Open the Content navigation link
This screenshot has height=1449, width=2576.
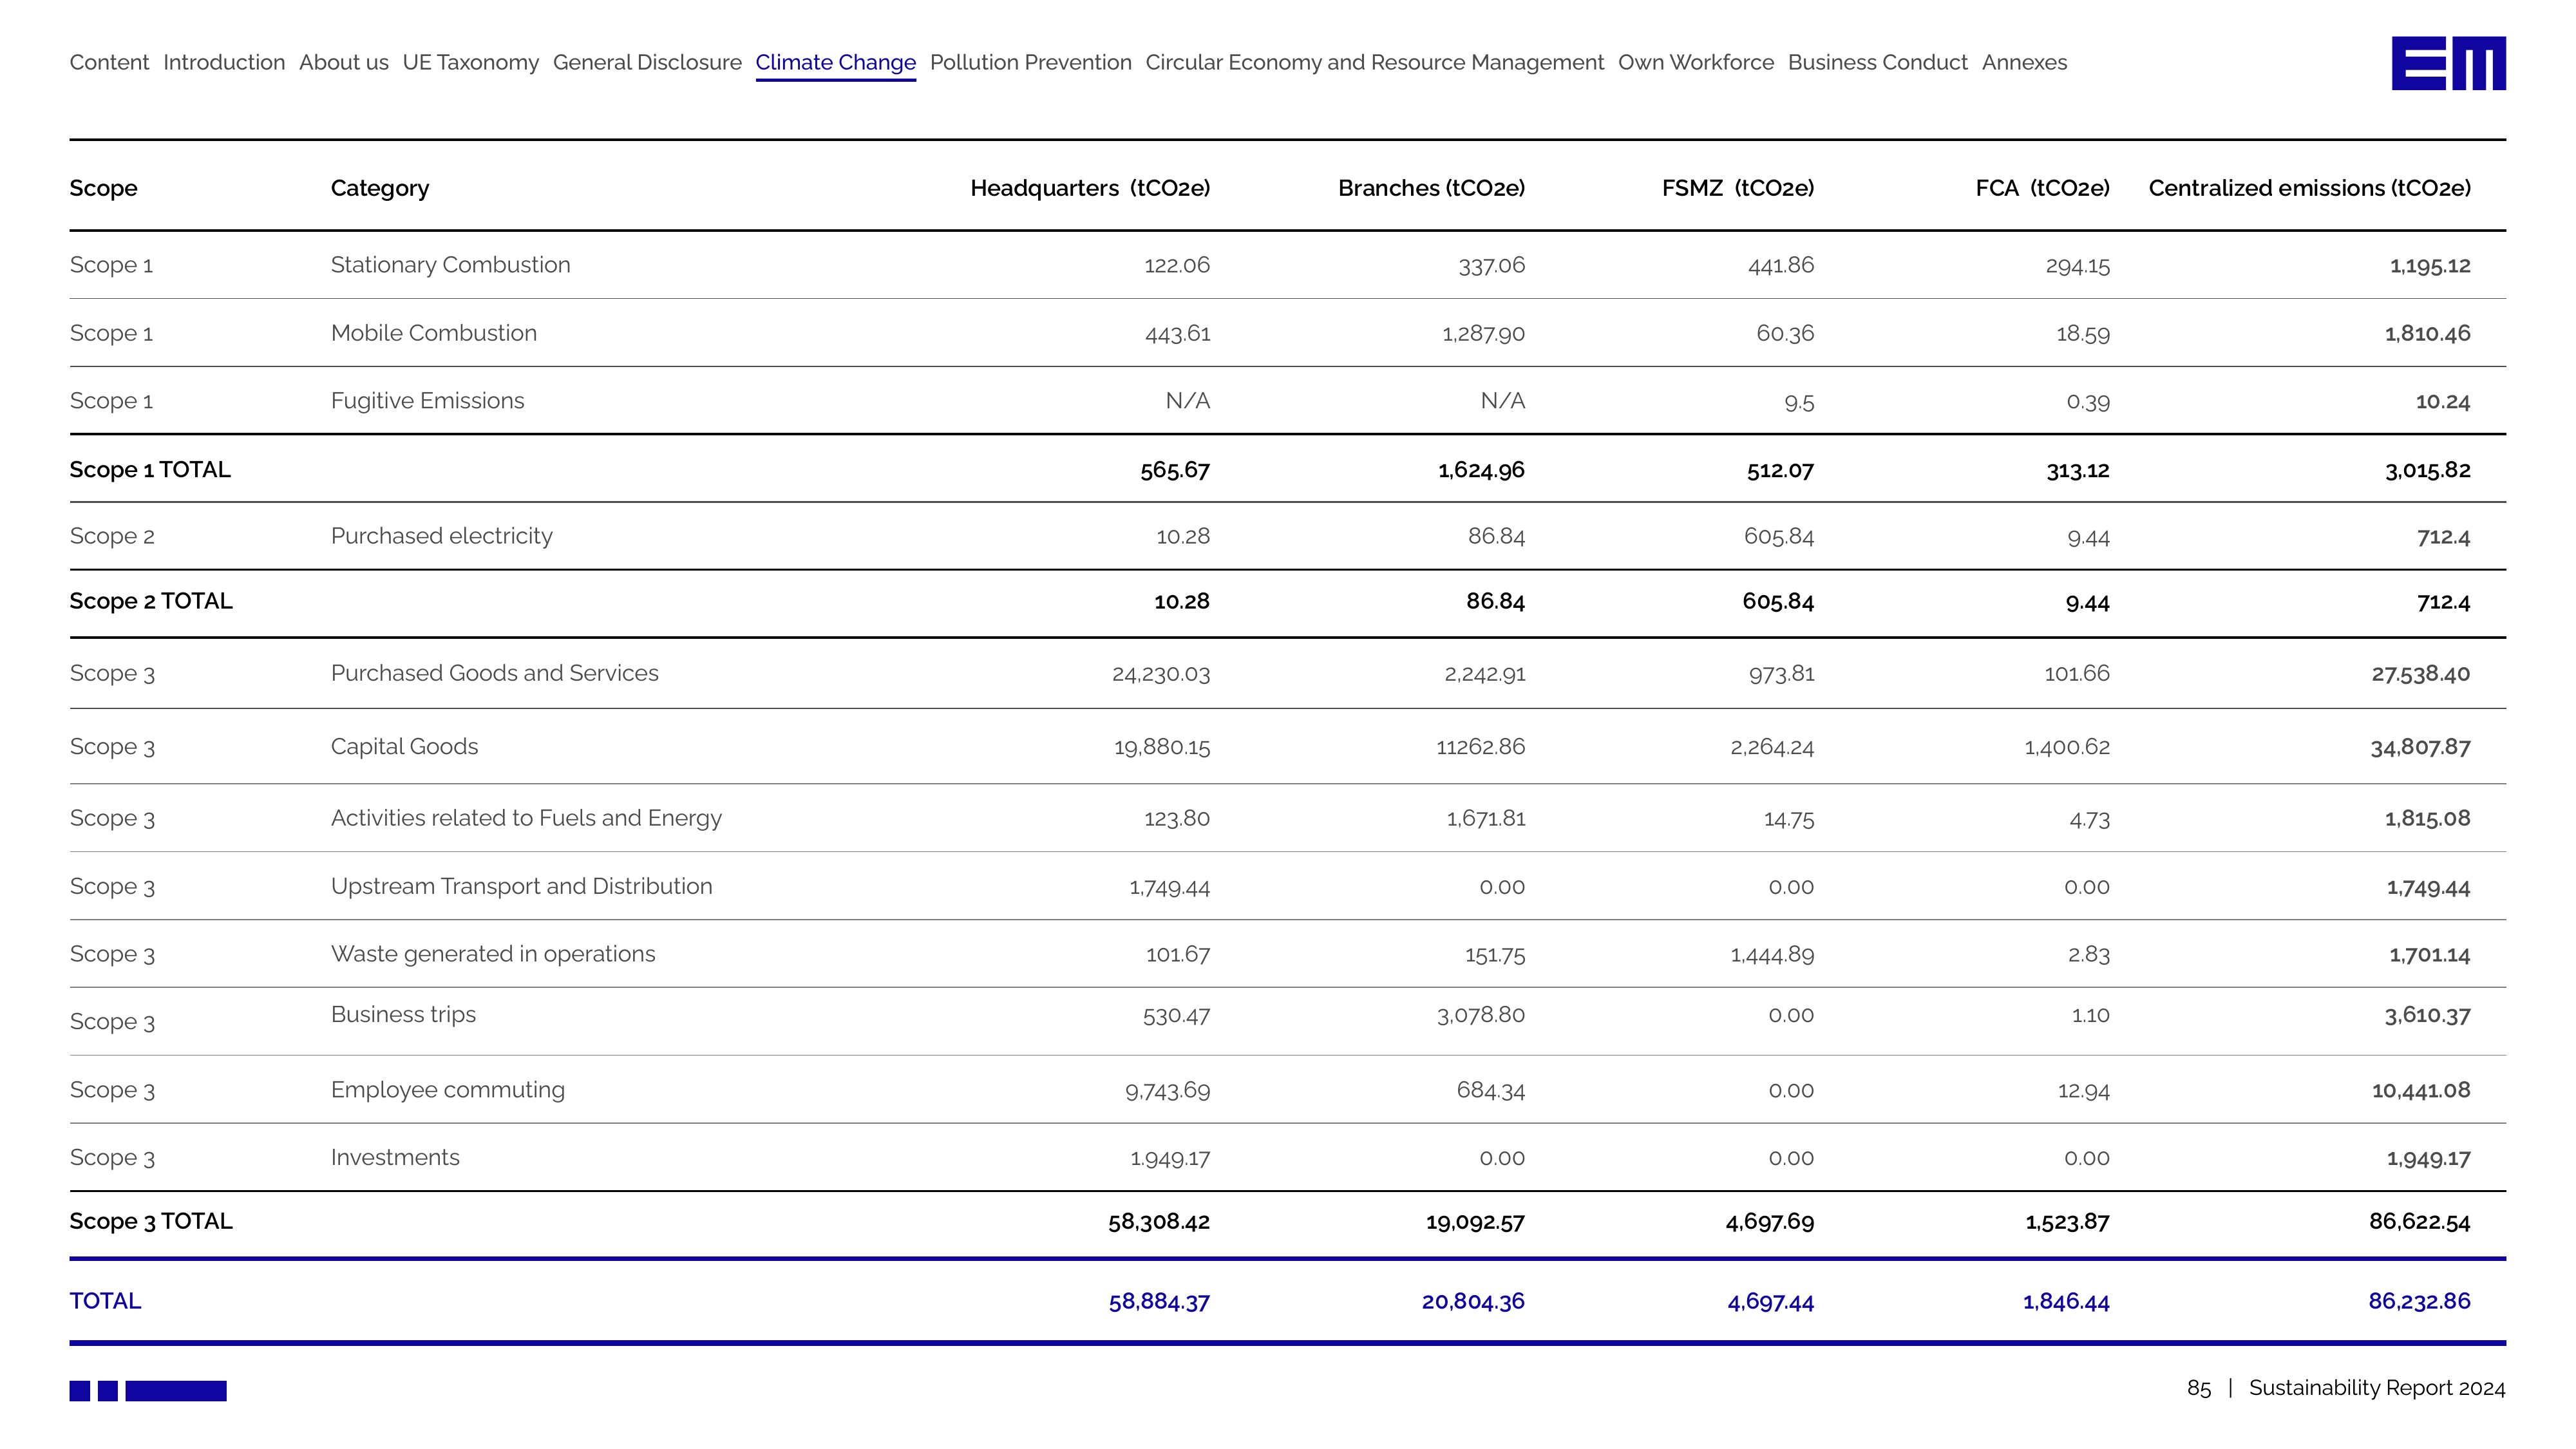[109, 62]
